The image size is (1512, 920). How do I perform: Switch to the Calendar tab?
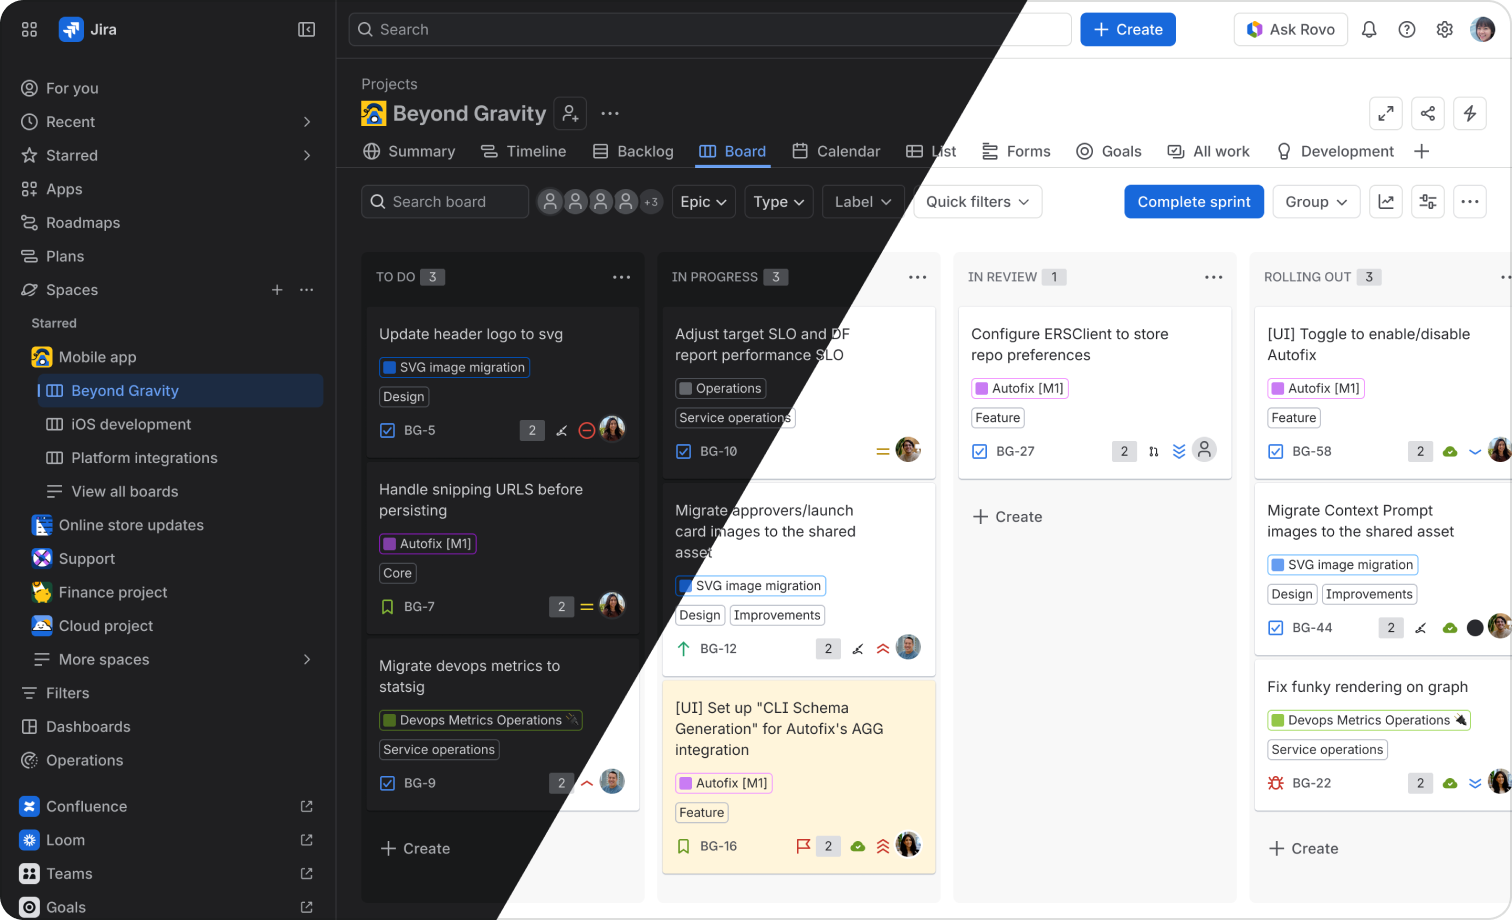click(836, 151)
